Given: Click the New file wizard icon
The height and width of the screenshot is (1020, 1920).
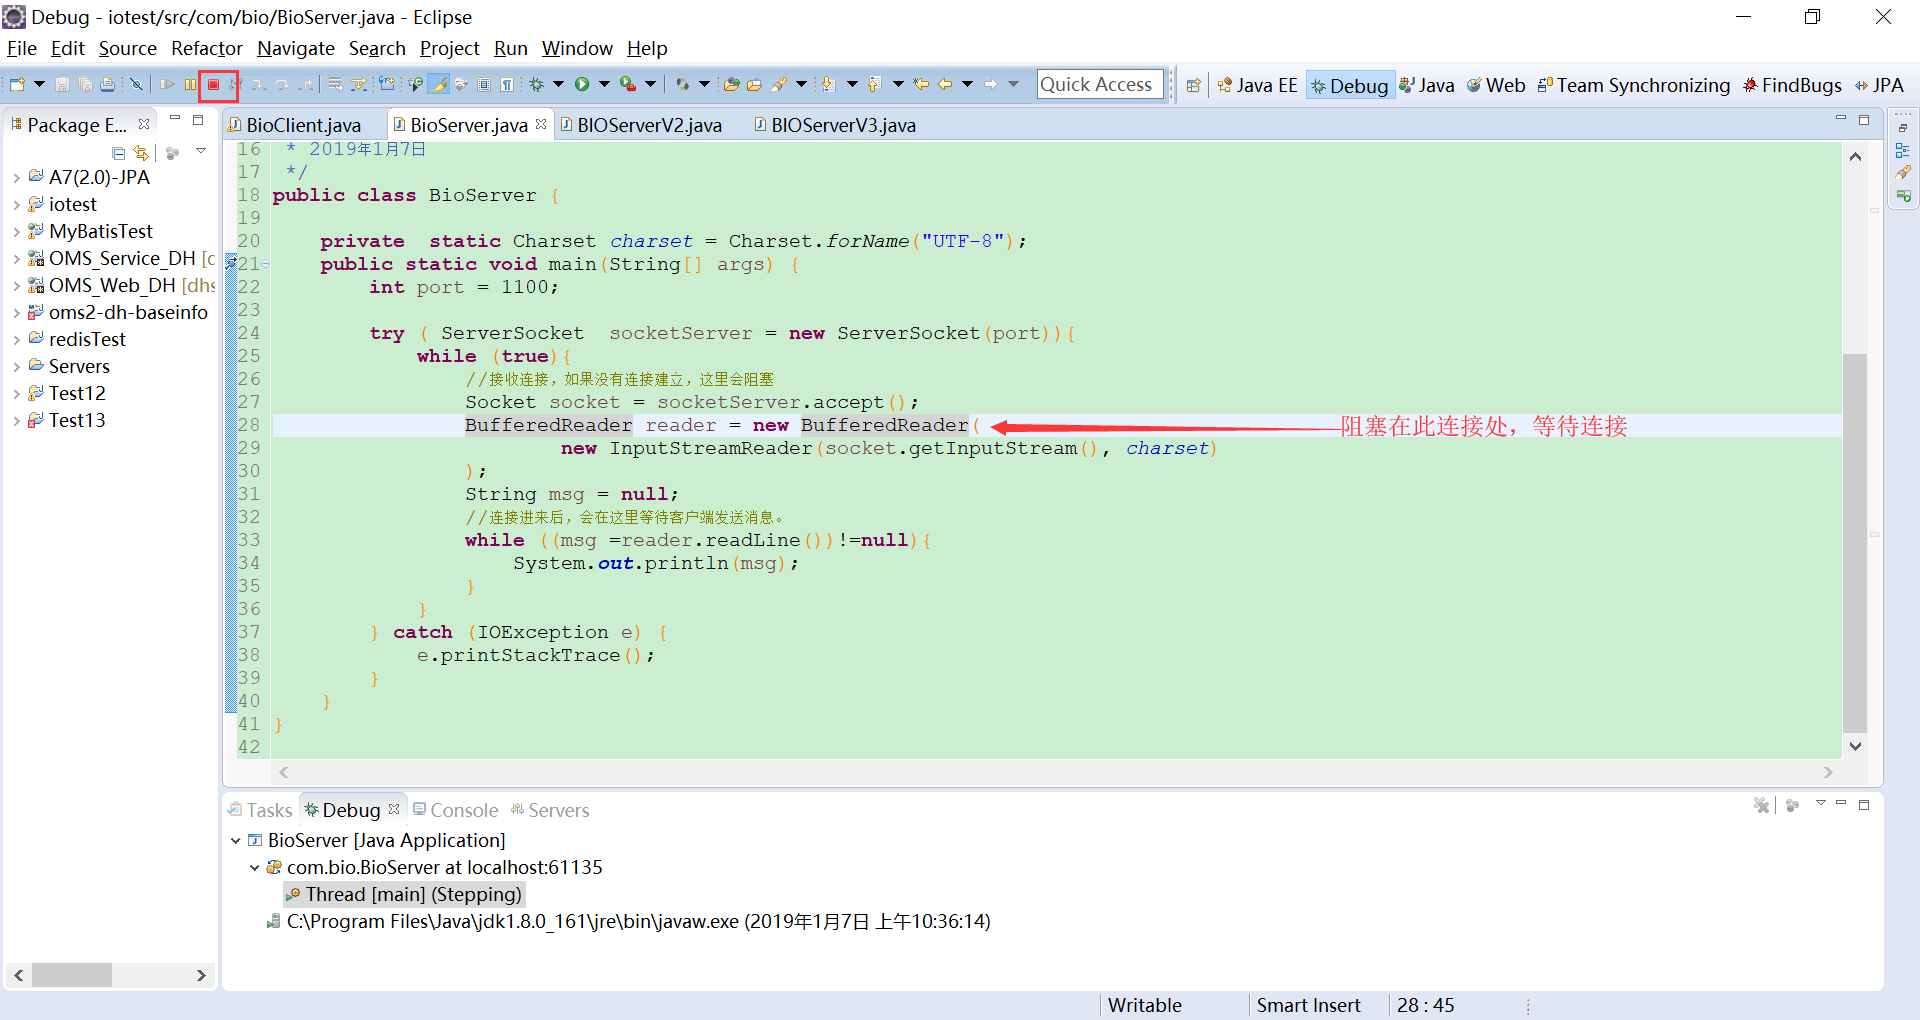Looking at the screenshot, I should pyautogui.click(x=17, y=85).
